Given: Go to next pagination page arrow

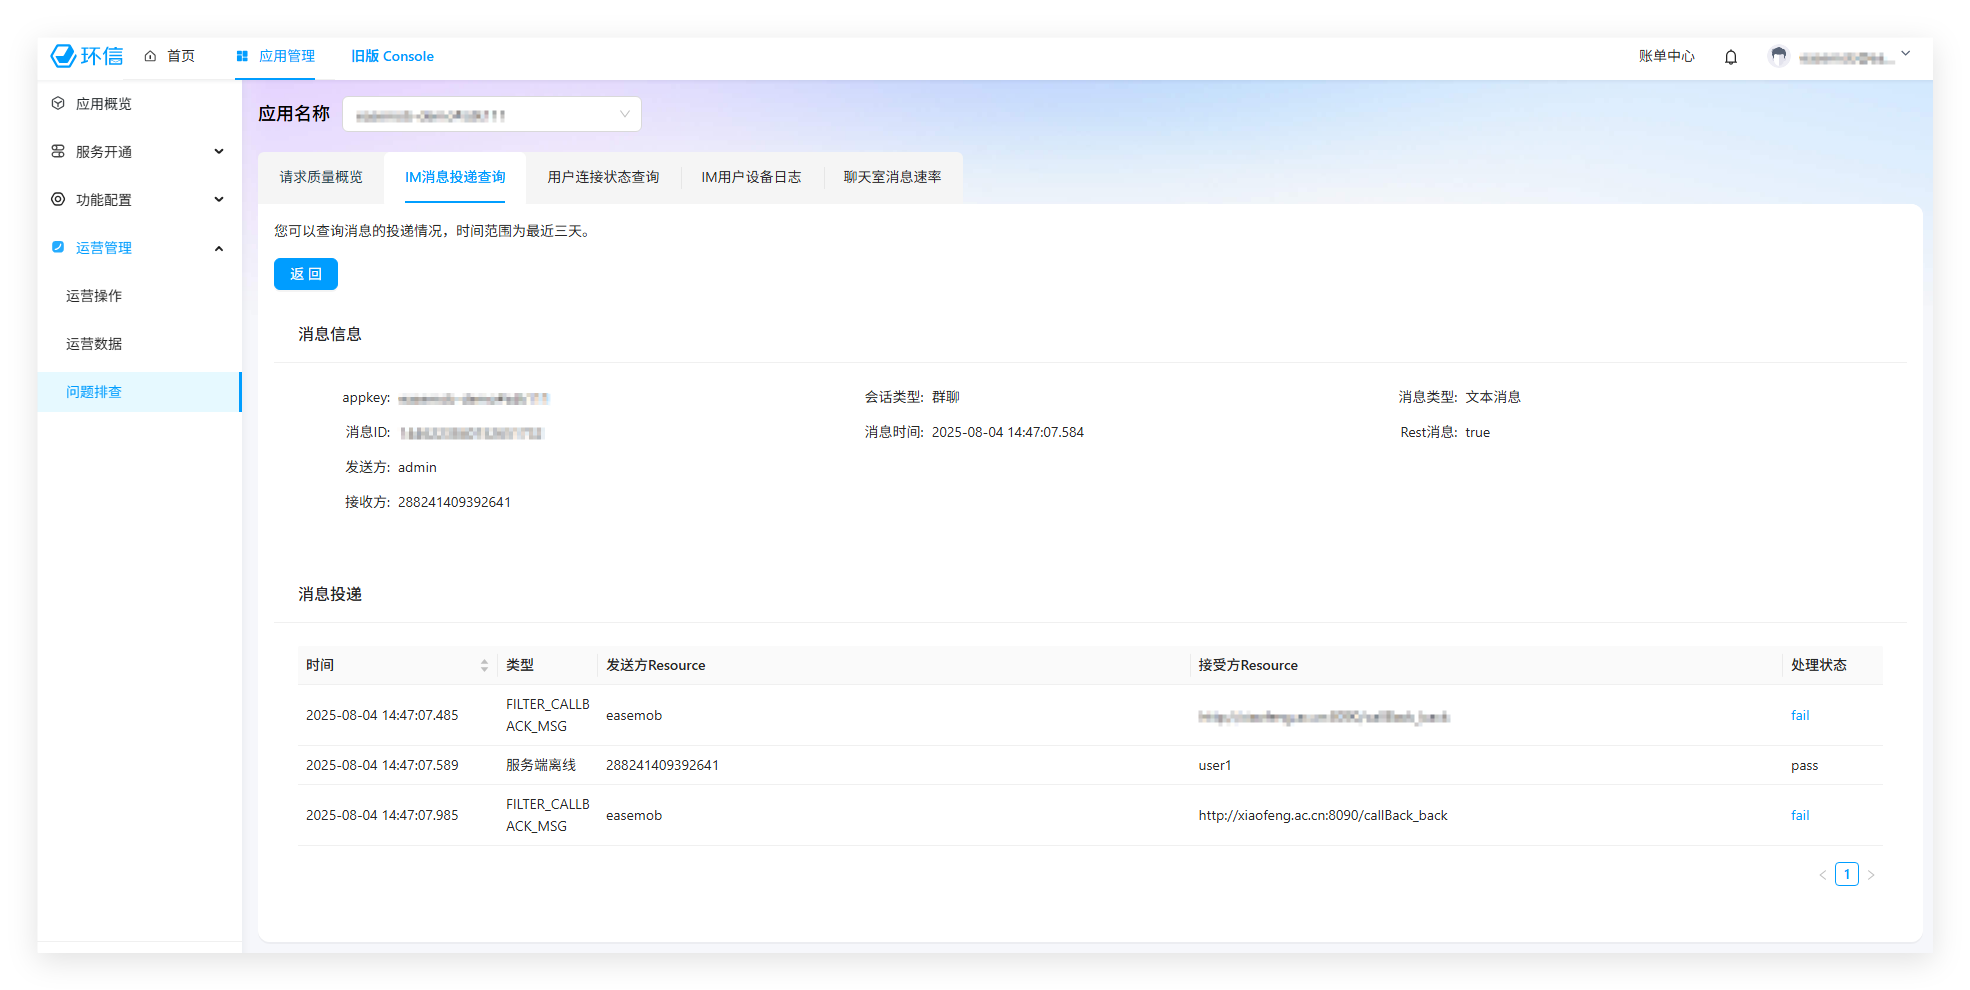Looking at the screenshot, I should pos(1870,875).
